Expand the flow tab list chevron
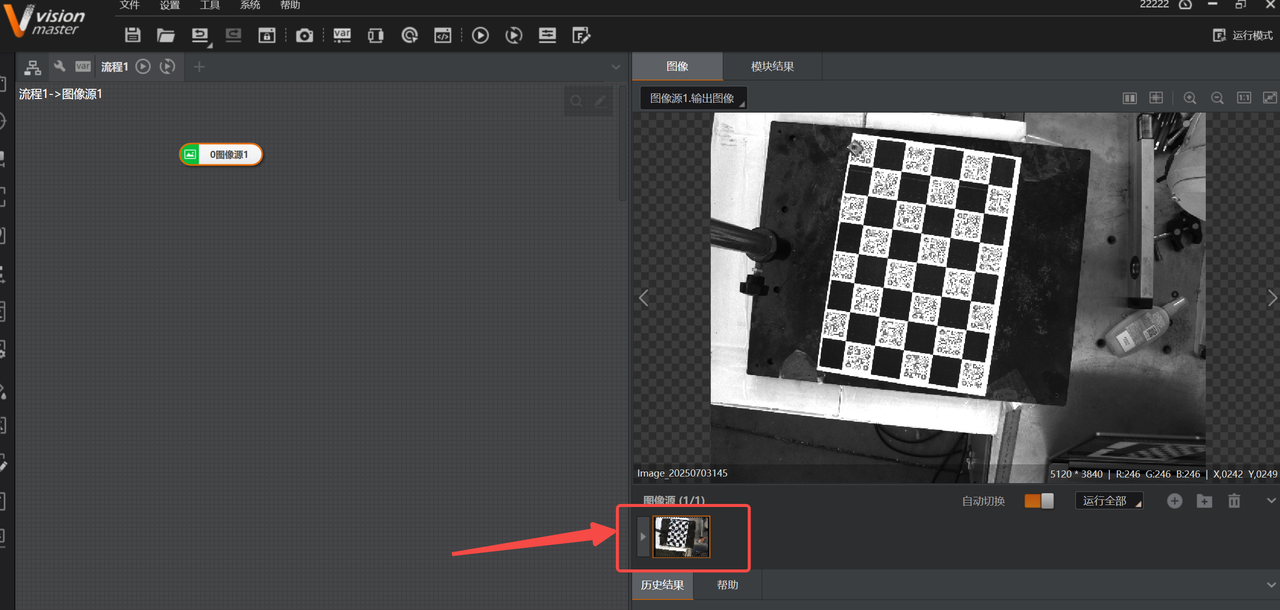1280x610 pixels. click(616, 67)
